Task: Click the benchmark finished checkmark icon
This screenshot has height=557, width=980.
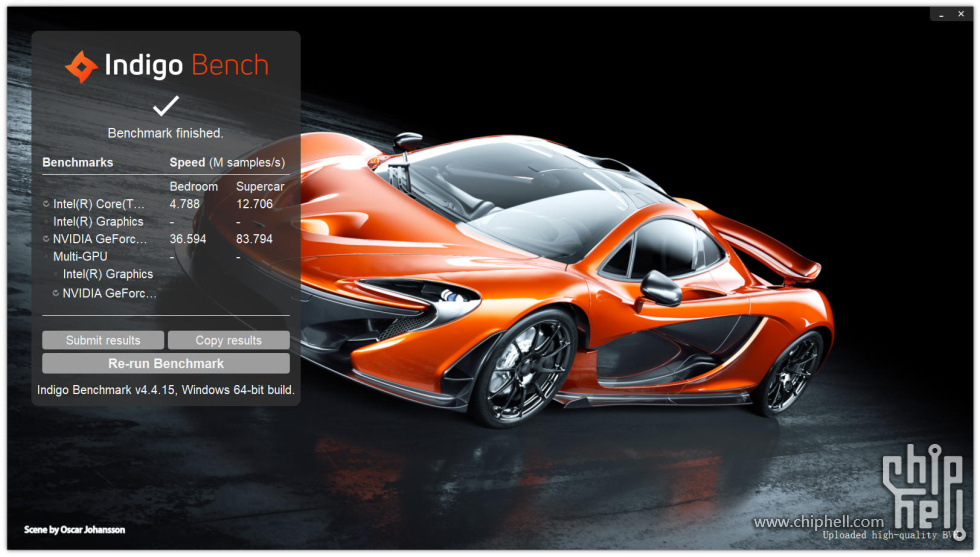Action: 166,106
